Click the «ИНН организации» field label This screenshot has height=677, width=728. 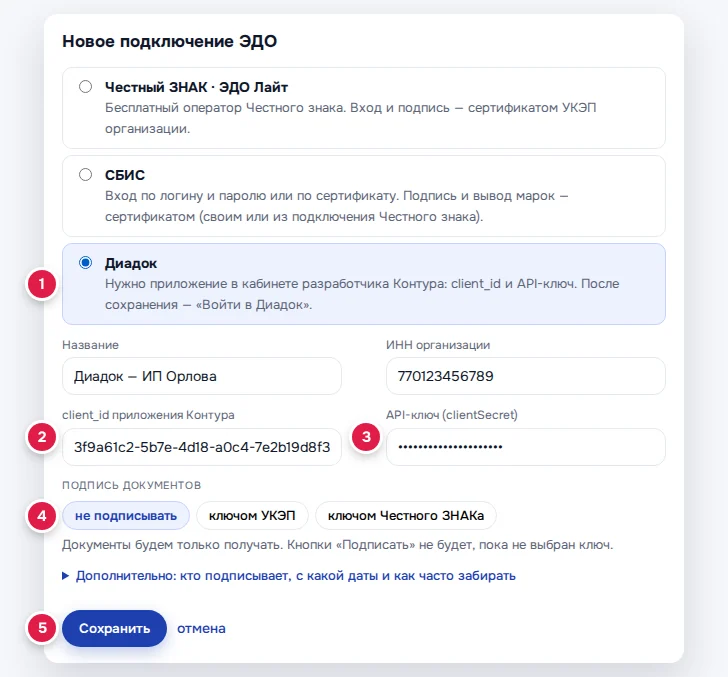coord(438,345)
